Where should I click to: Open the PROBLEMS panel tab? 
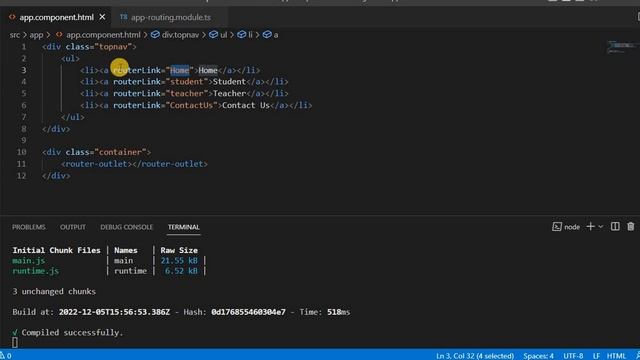29,227
